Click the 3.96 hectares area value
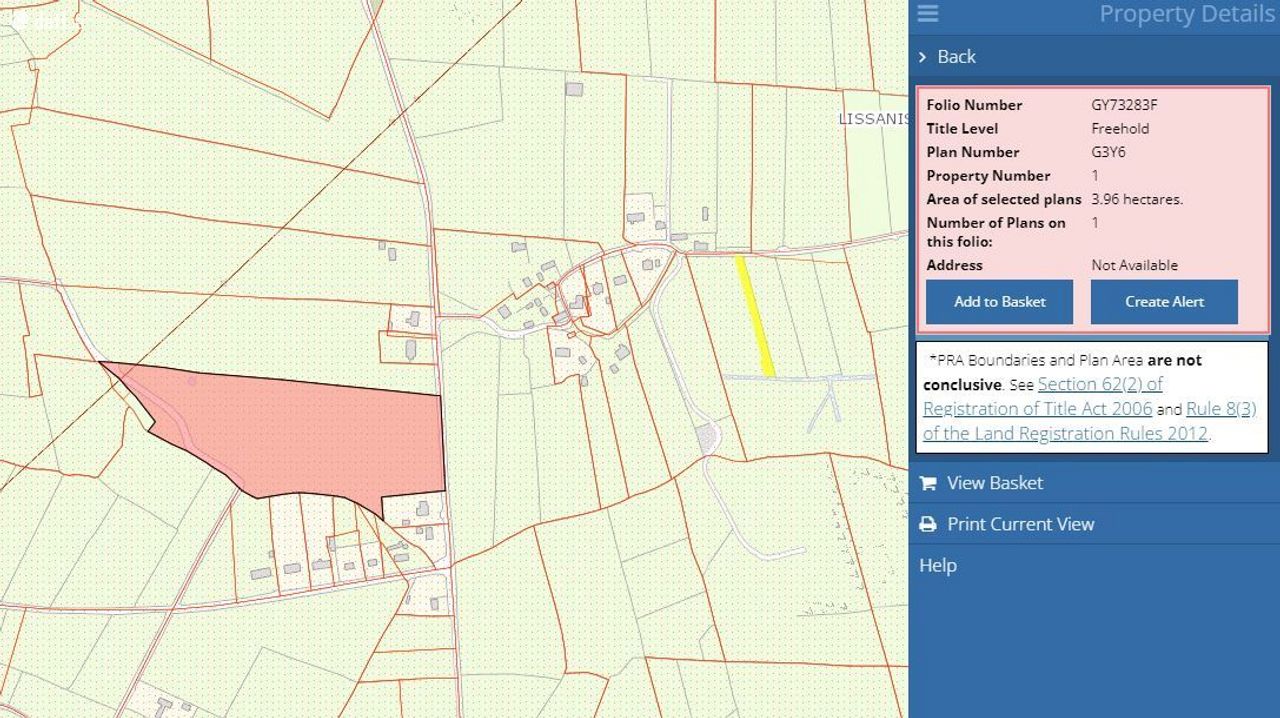Image resolution: width=1280 pixels, height=718 pixels. pos(1136,199)
